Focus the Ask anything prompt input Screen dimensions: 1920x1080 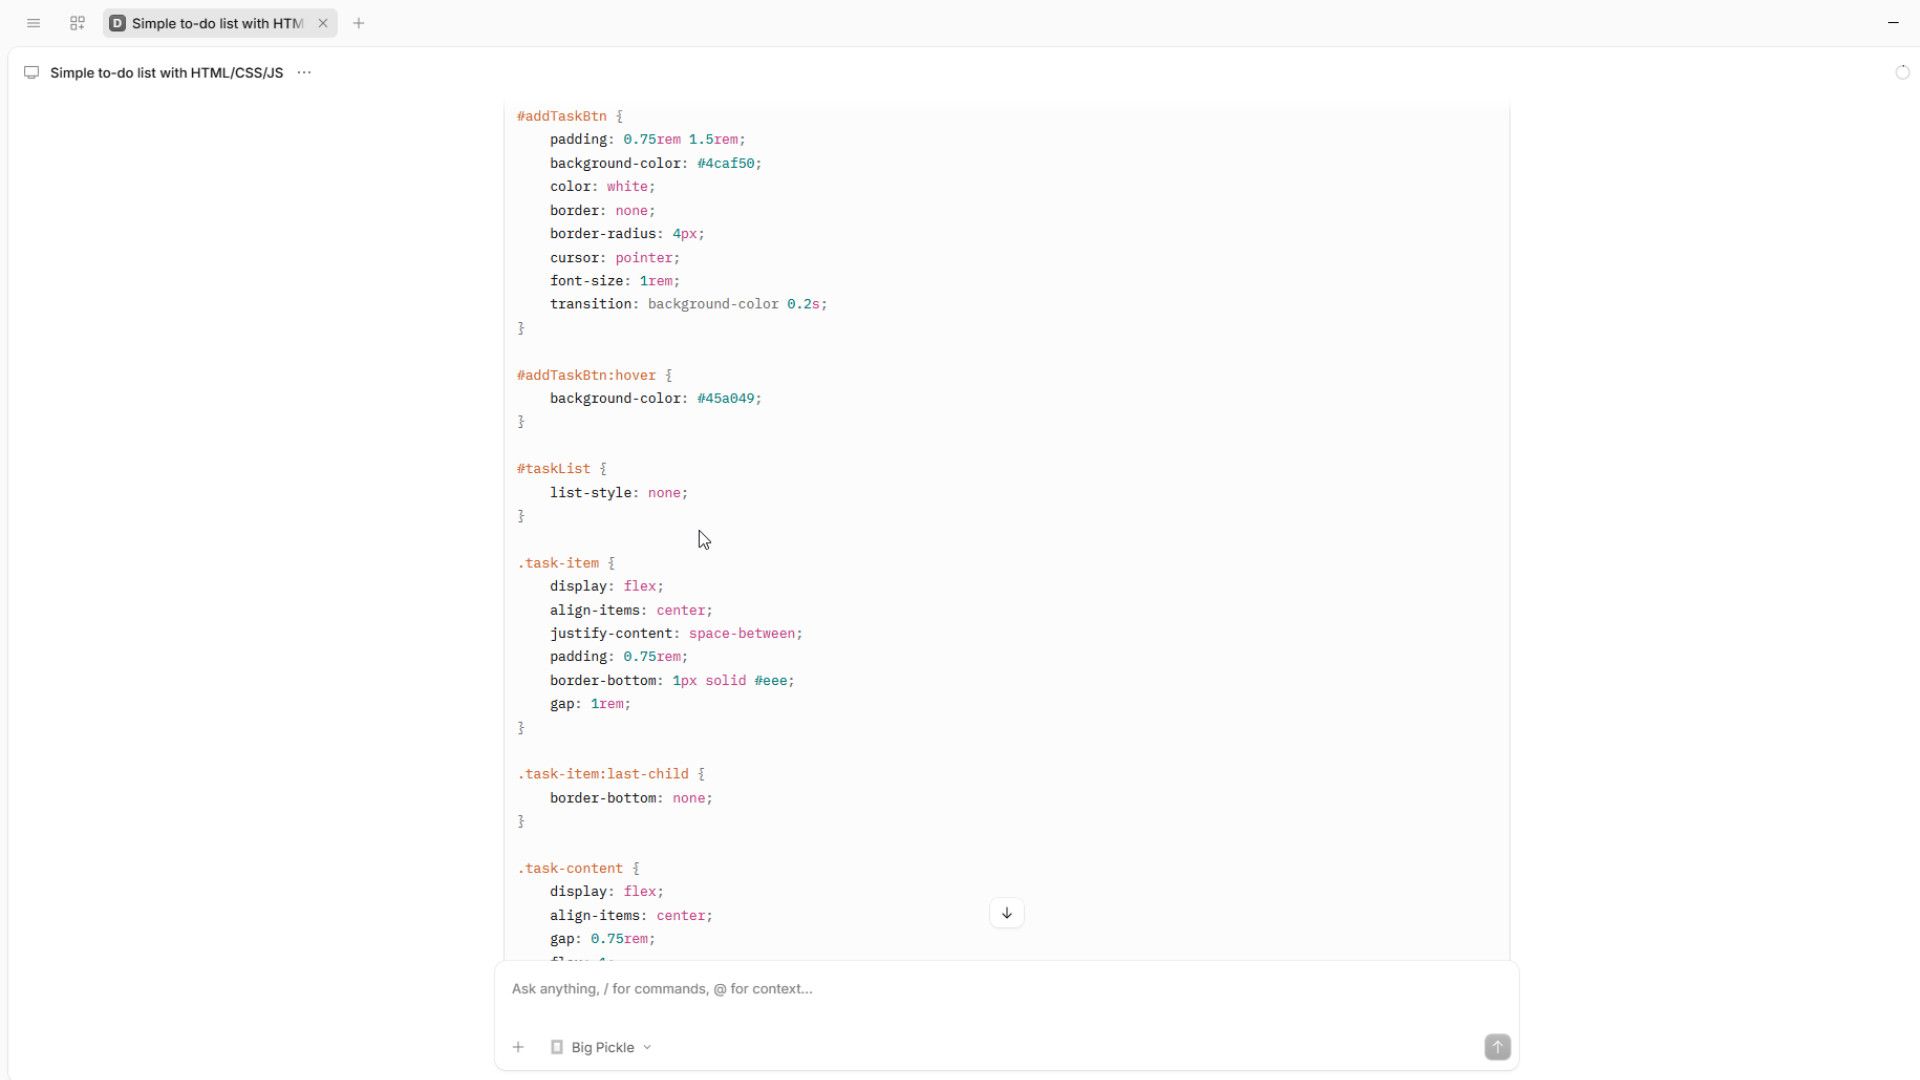point(1006,989)
